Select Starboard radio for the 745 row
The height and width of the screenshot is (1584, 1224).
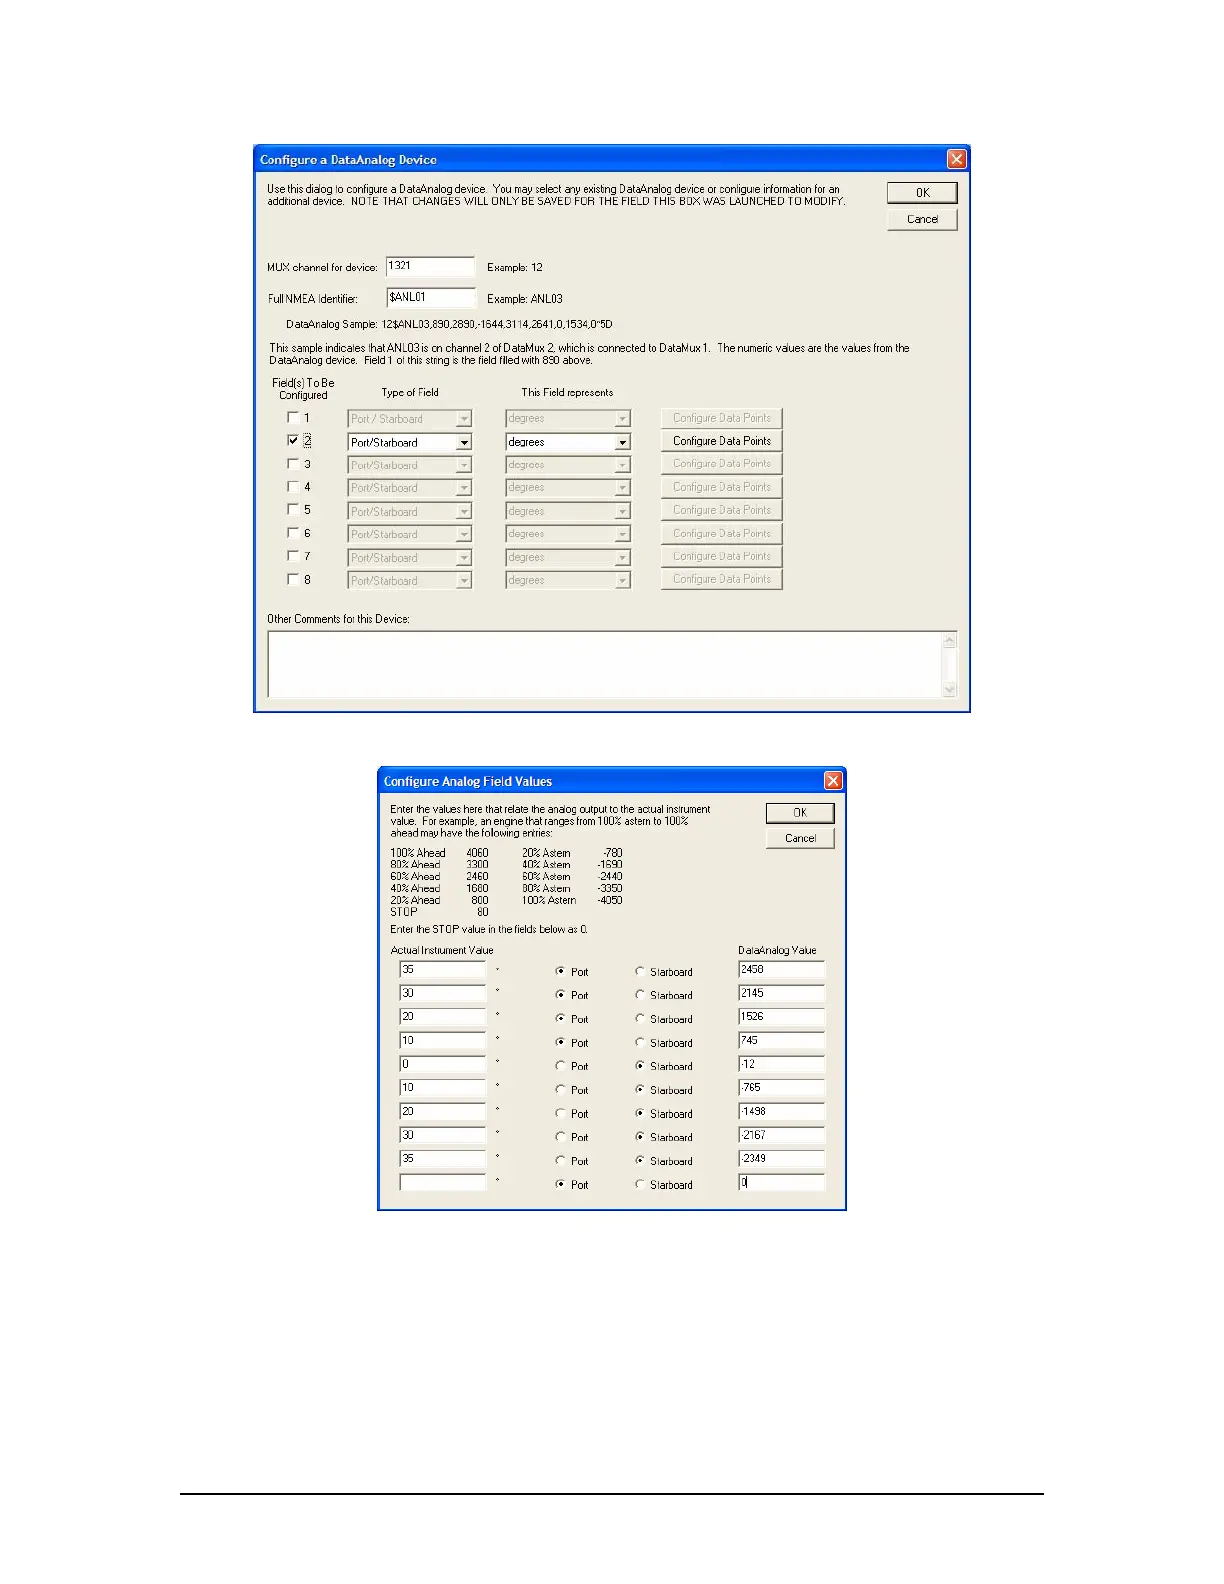(x=640, y=1042)
